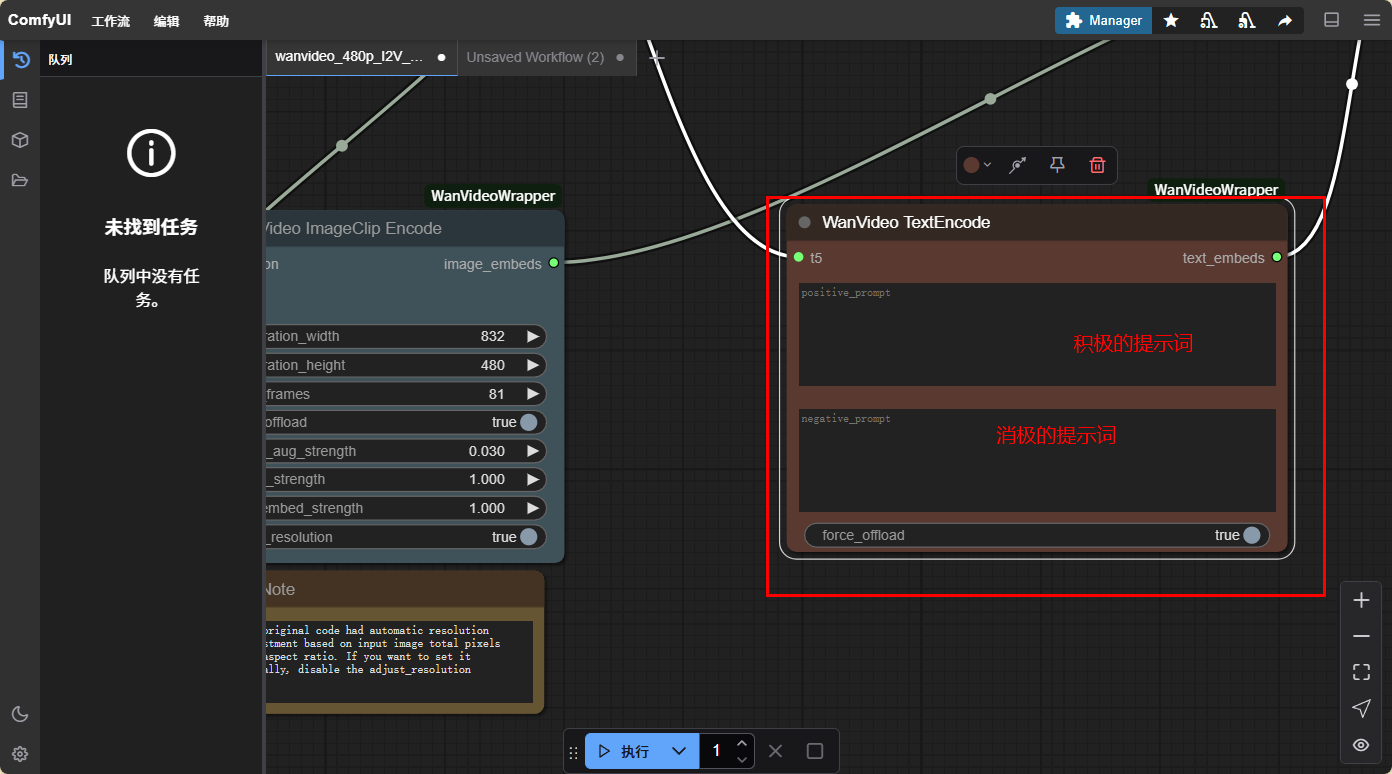1392x774 pixels.
Task: Click the 832 width value
Action: pos(492,336)
